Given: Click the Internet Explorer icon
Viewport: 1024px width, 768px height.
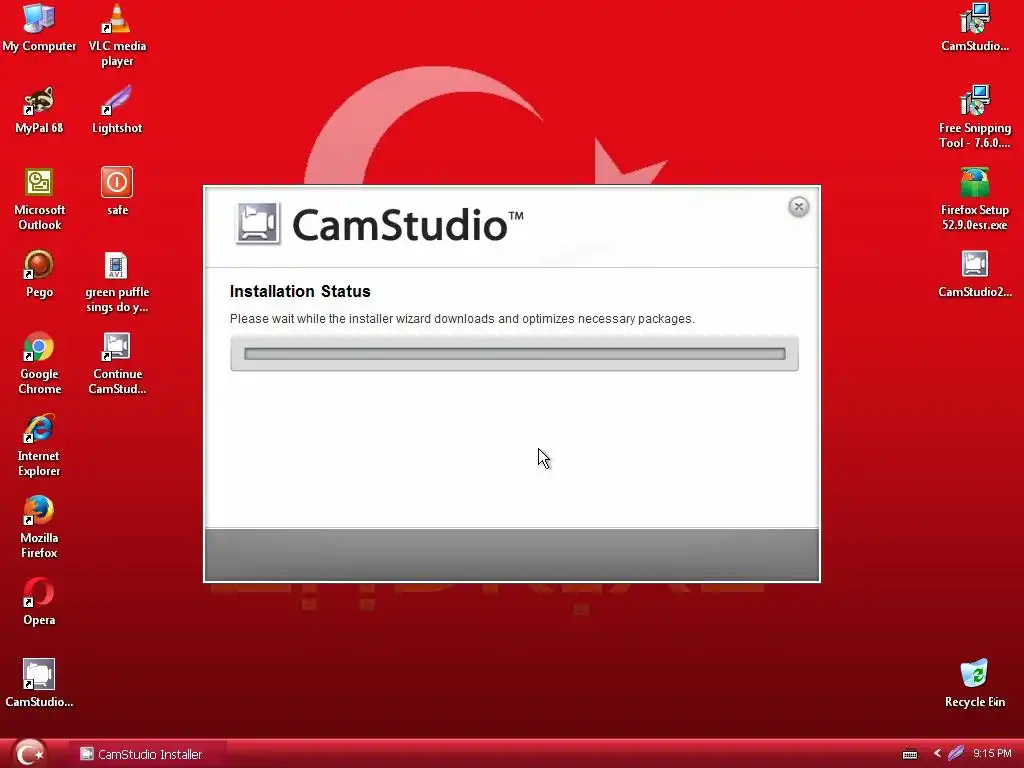Looking at the screenshot, I should (x=39, y=445).
